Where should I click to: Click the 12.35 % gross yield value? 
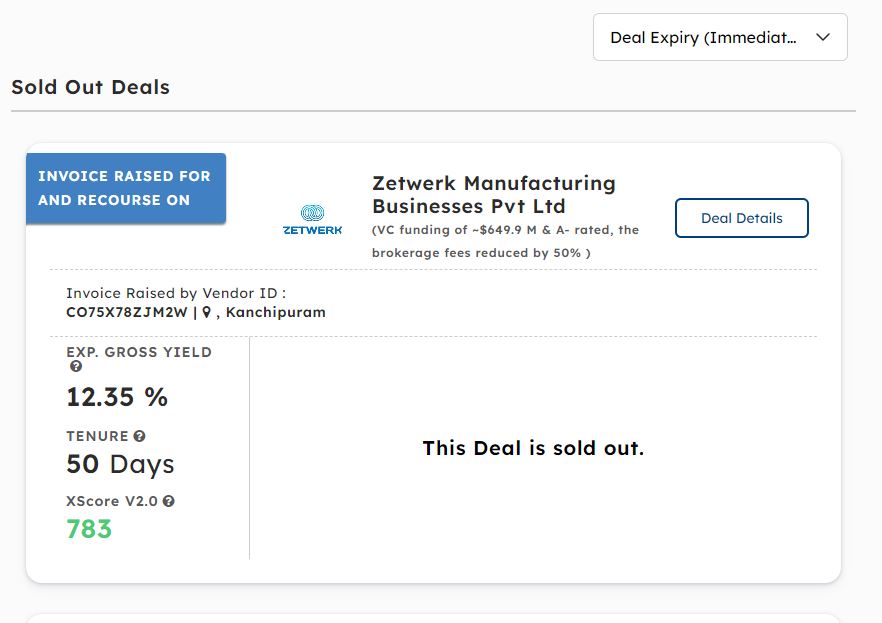[117, 397]
